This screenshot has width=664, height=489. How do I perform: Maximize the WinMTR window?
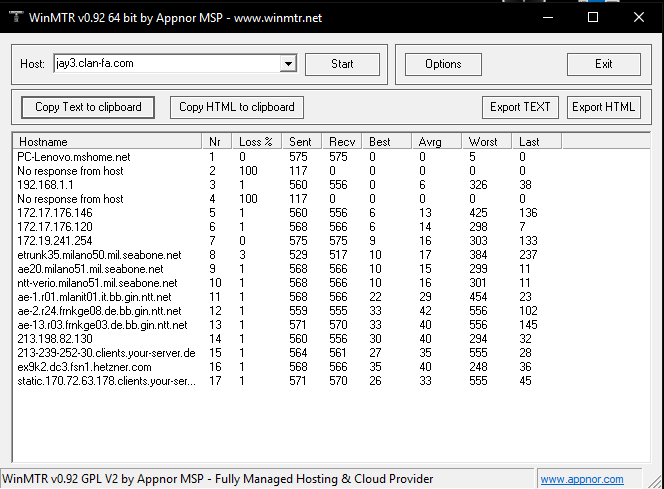tap(593, 17)
